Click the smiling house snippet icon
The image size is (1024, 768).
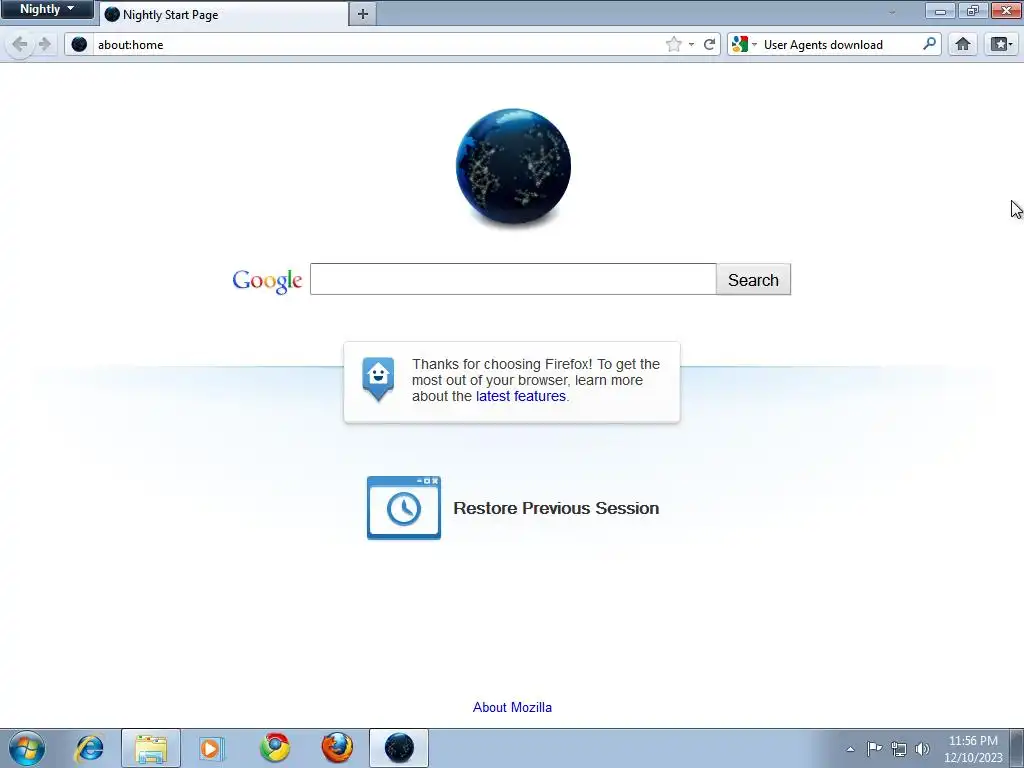(x=378, y=379)
